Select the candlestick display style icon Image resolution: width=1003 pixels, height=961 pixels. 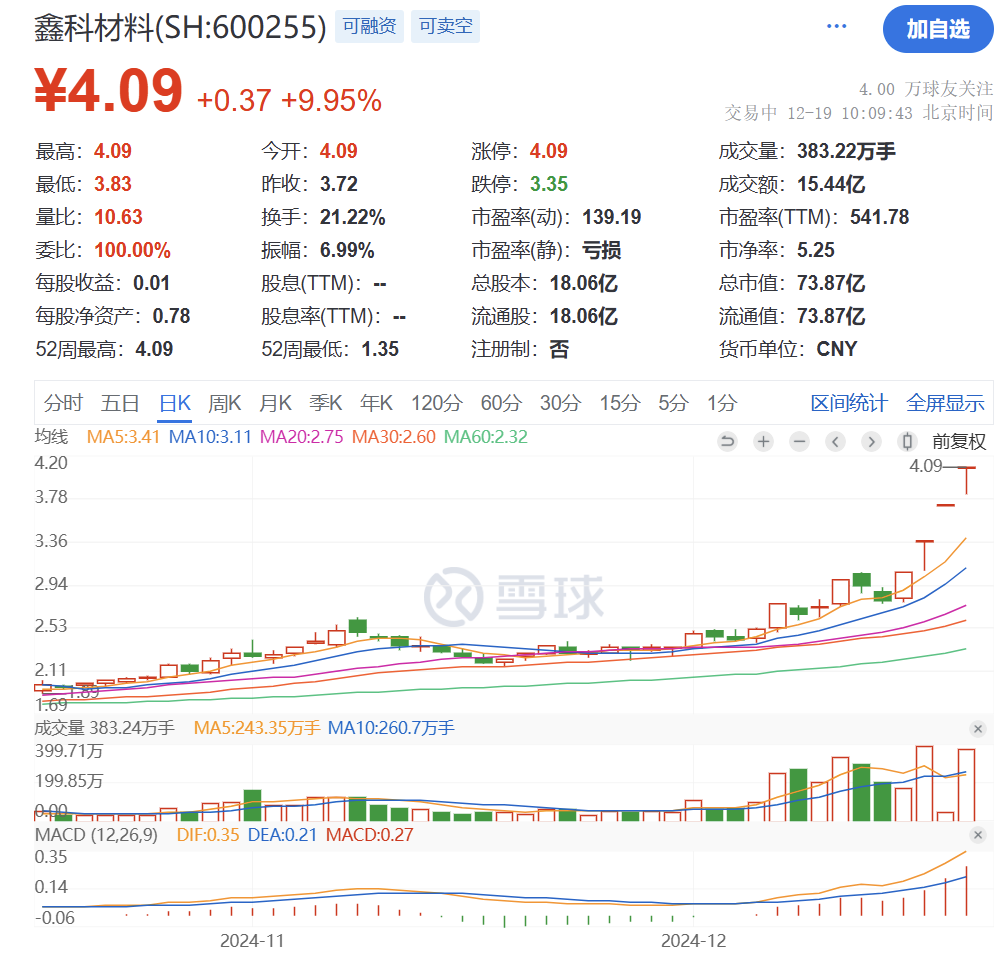click(x=907, y=441)
